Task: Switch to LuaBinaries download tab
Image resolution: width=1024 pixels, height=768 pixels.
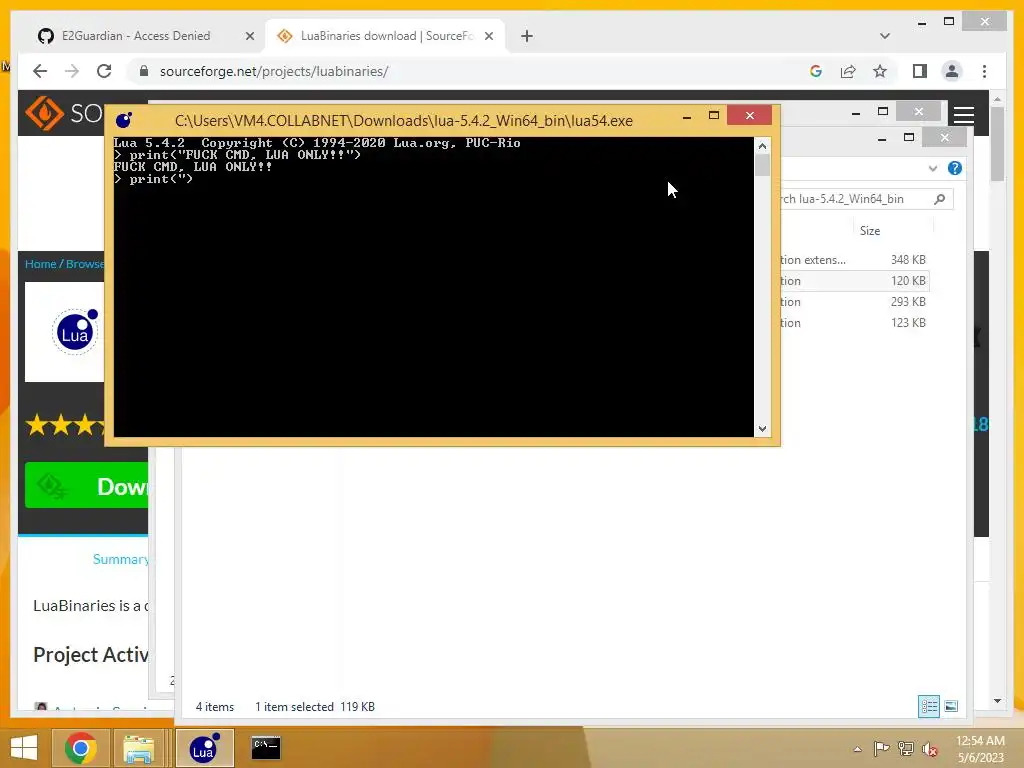Action: (385, 36)
